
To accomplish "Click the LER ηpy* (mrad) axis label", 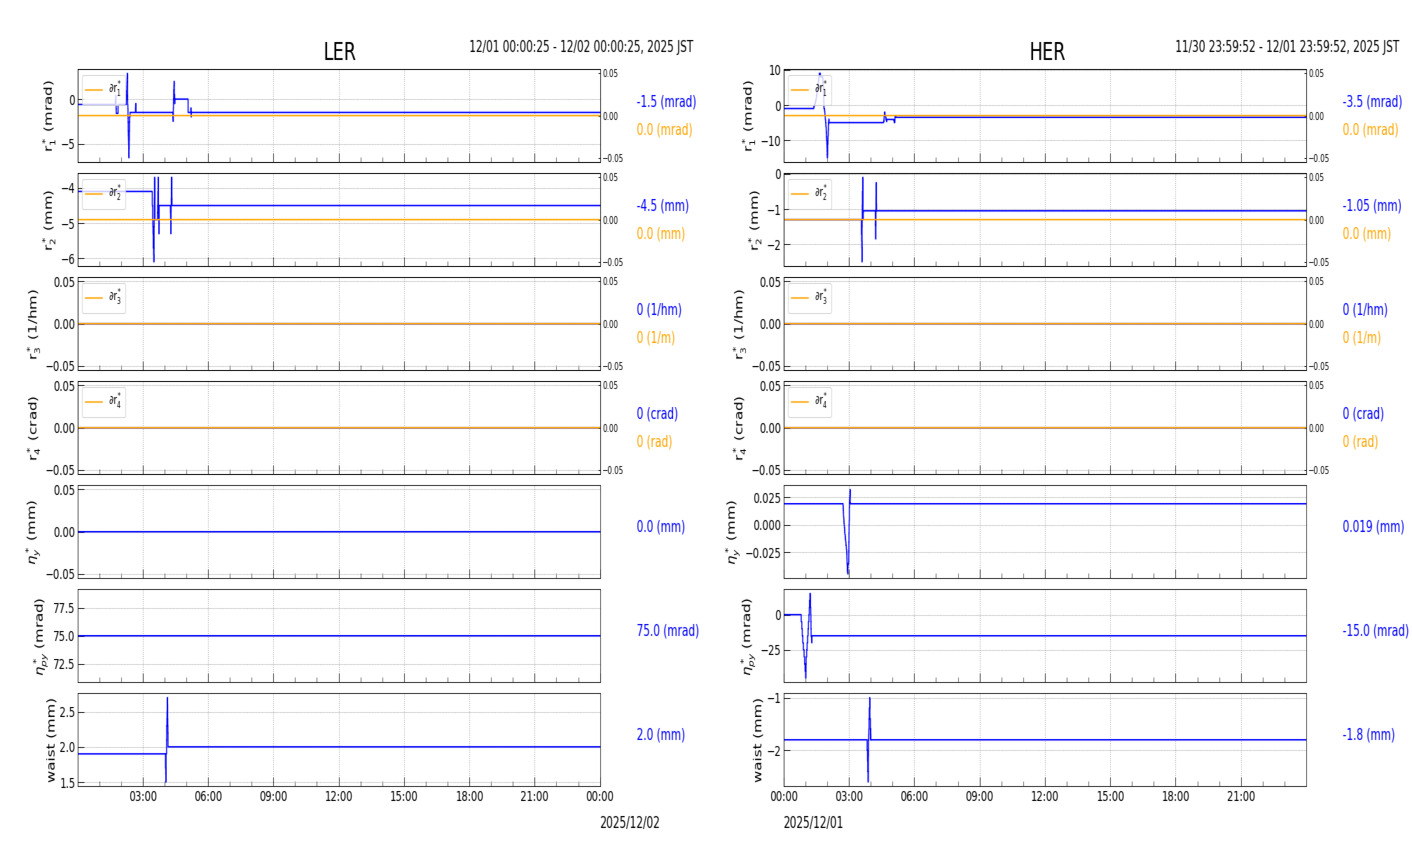I will click(x=40, y=636).
